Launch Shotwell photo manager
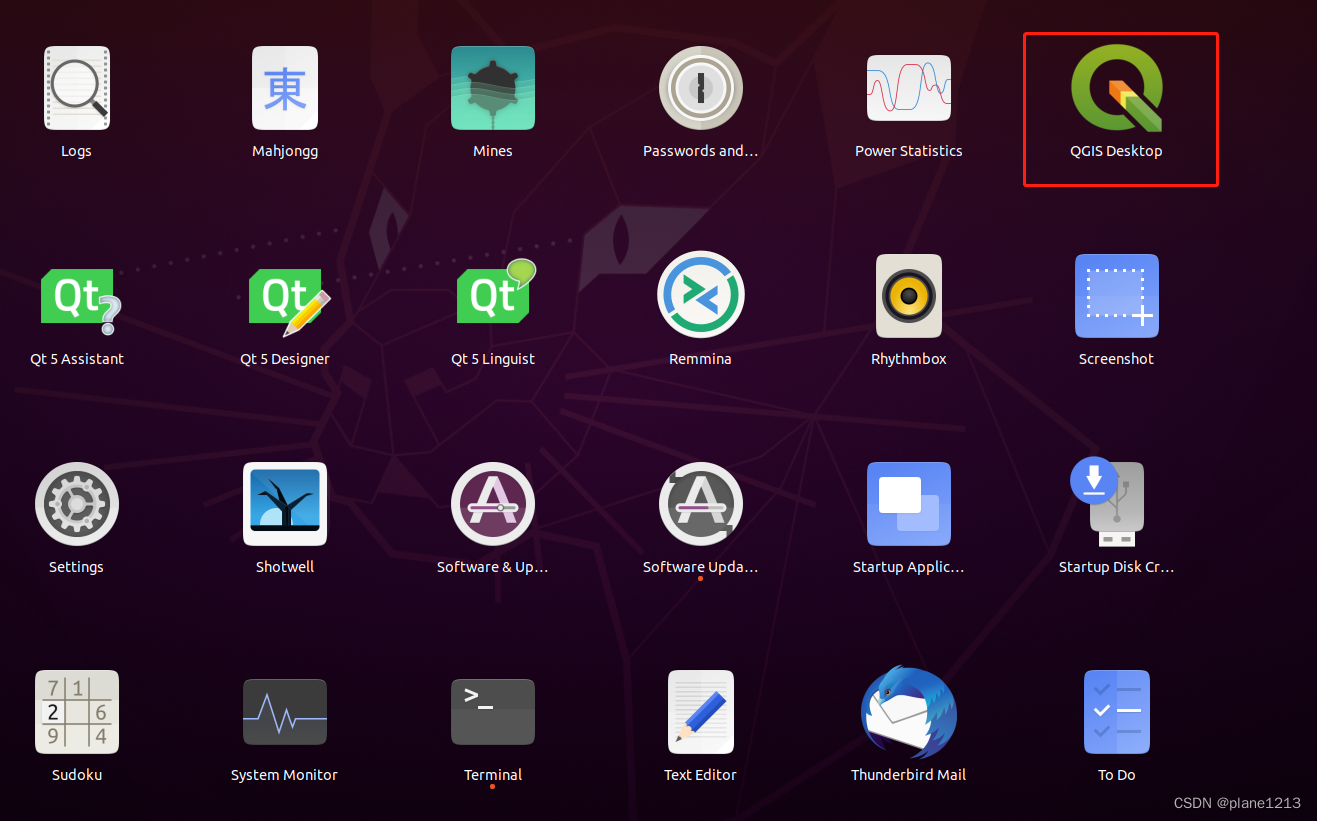The width and height of the screenshot is (1317, 821). tap(285, 503)
